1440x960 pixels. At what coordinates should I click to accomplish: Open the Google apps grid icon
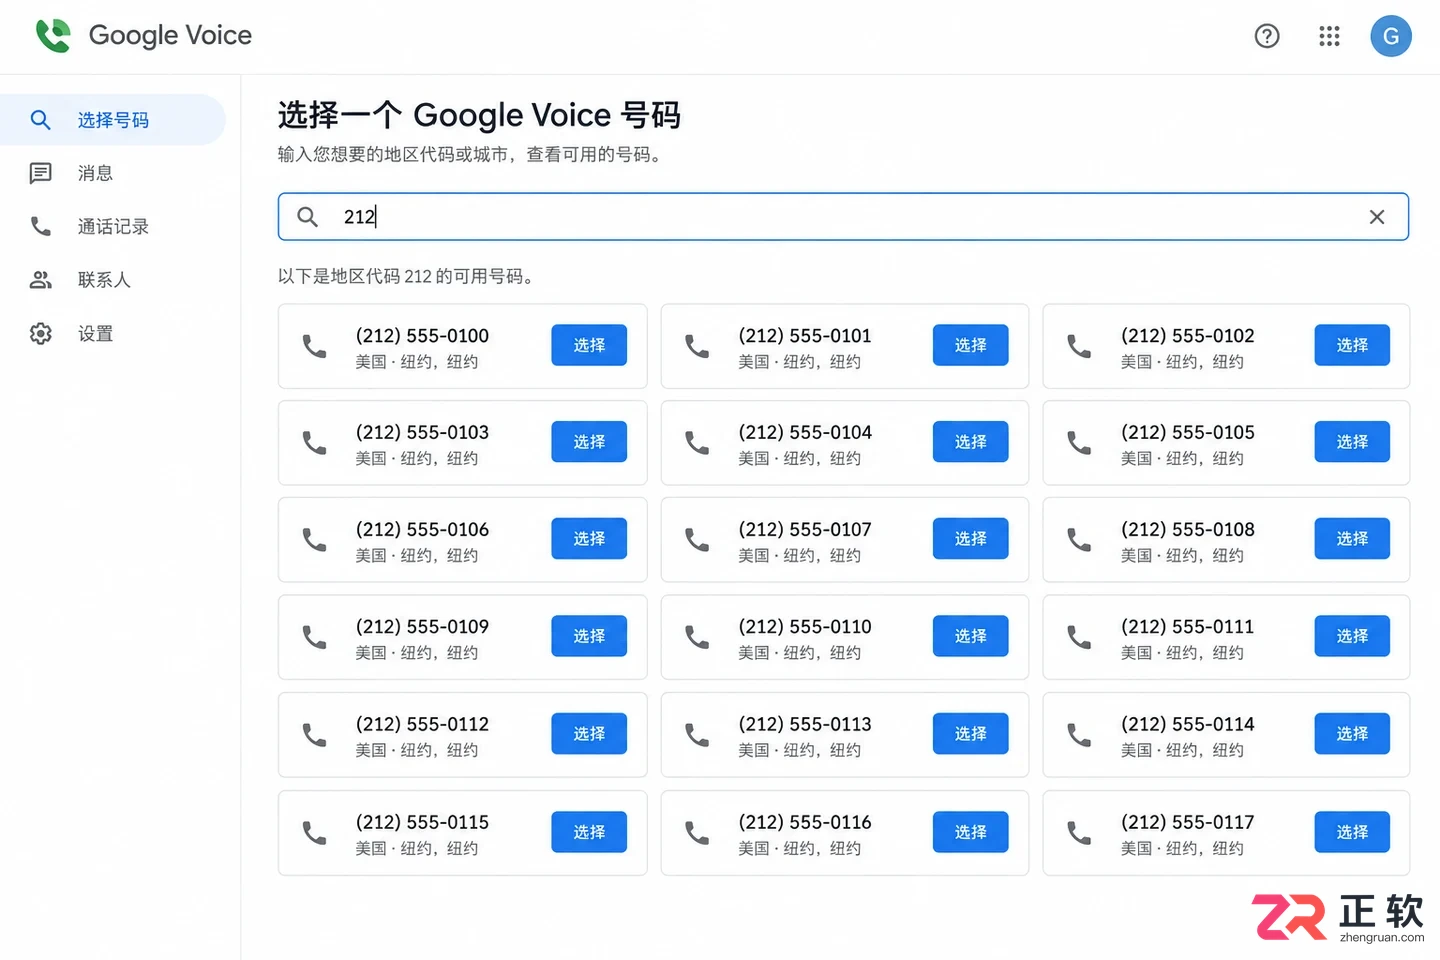click(1329, 36)
